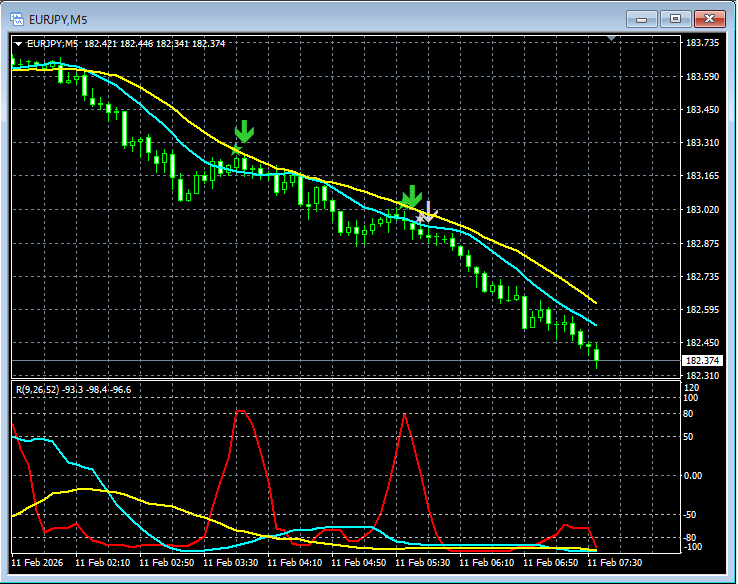Click the red oscillator line peak
The height and width of the screenshot is (584, 738).
(x=241, y=411)
